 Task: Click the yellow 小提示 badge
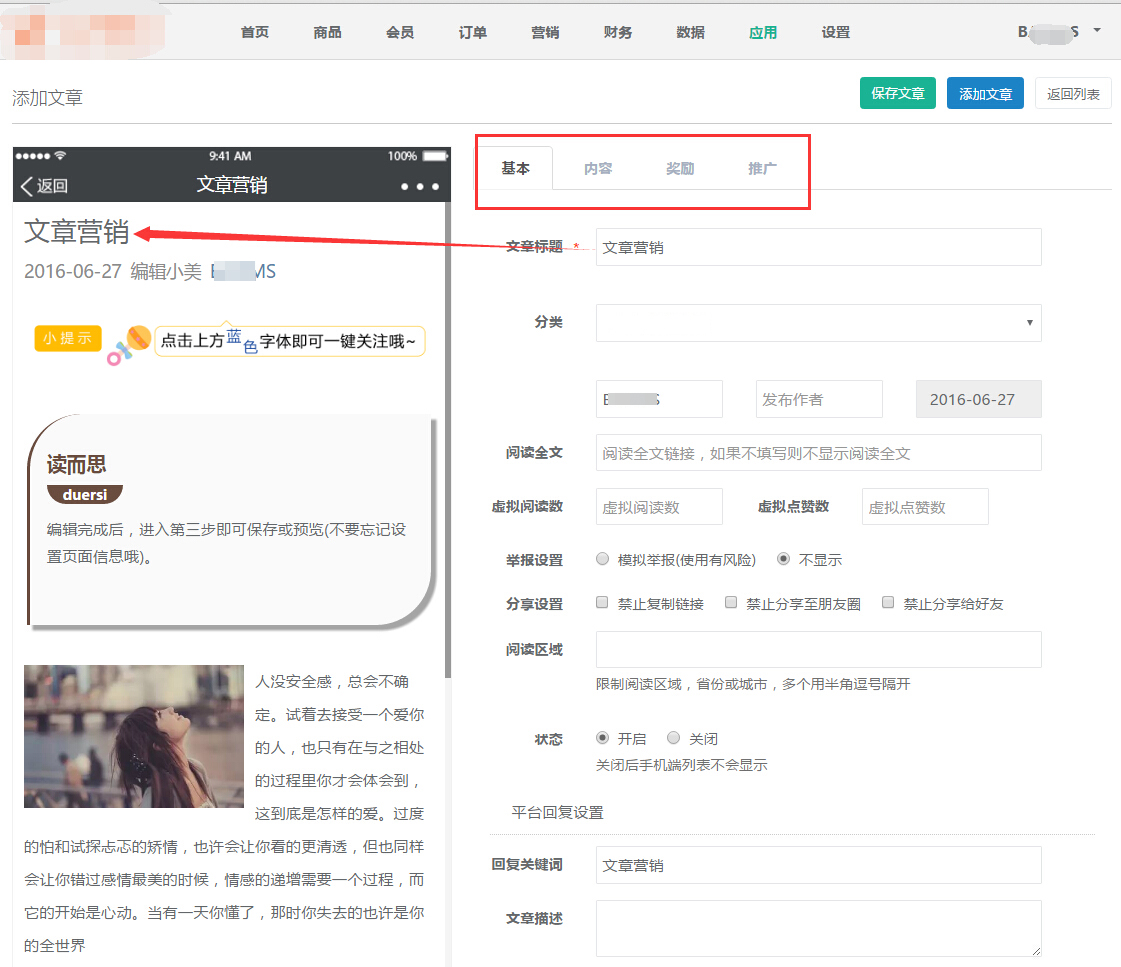68,338
